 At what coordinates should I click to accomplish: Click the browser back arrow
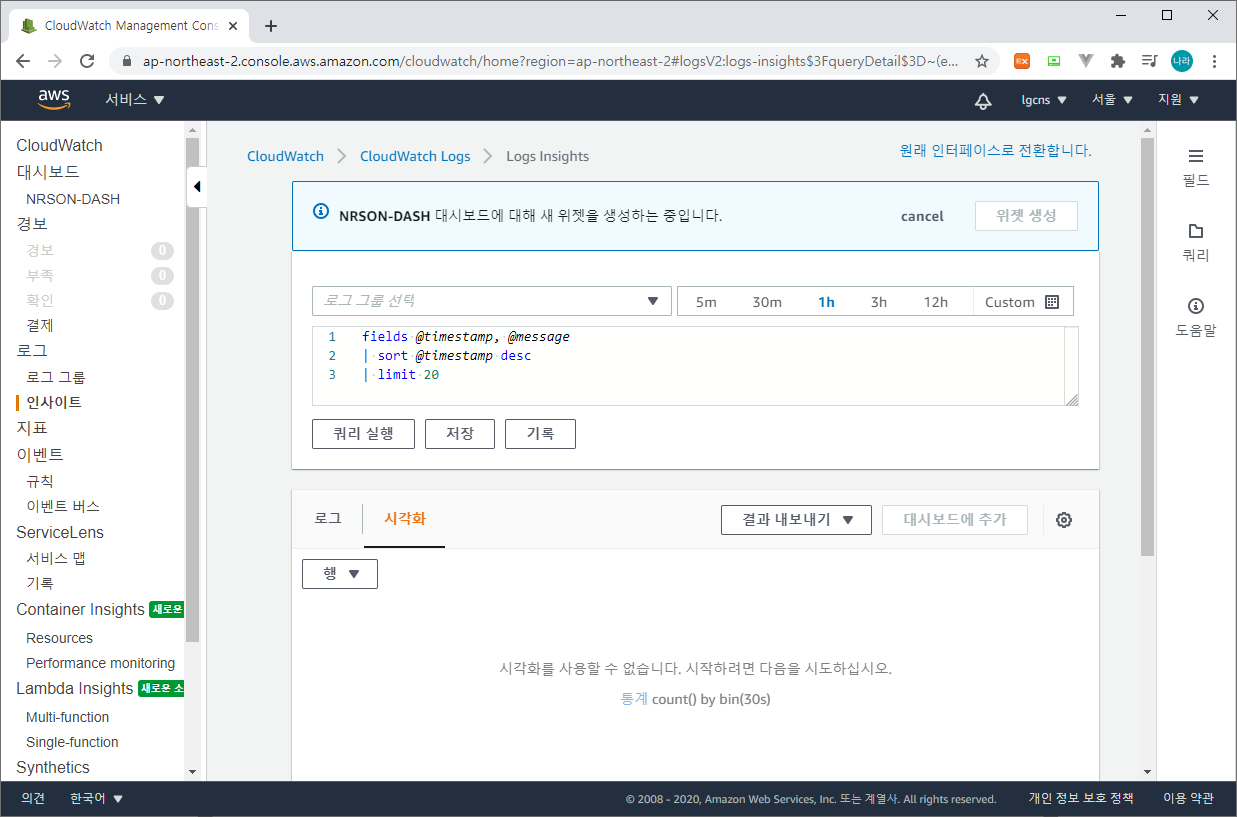(24, 61)
